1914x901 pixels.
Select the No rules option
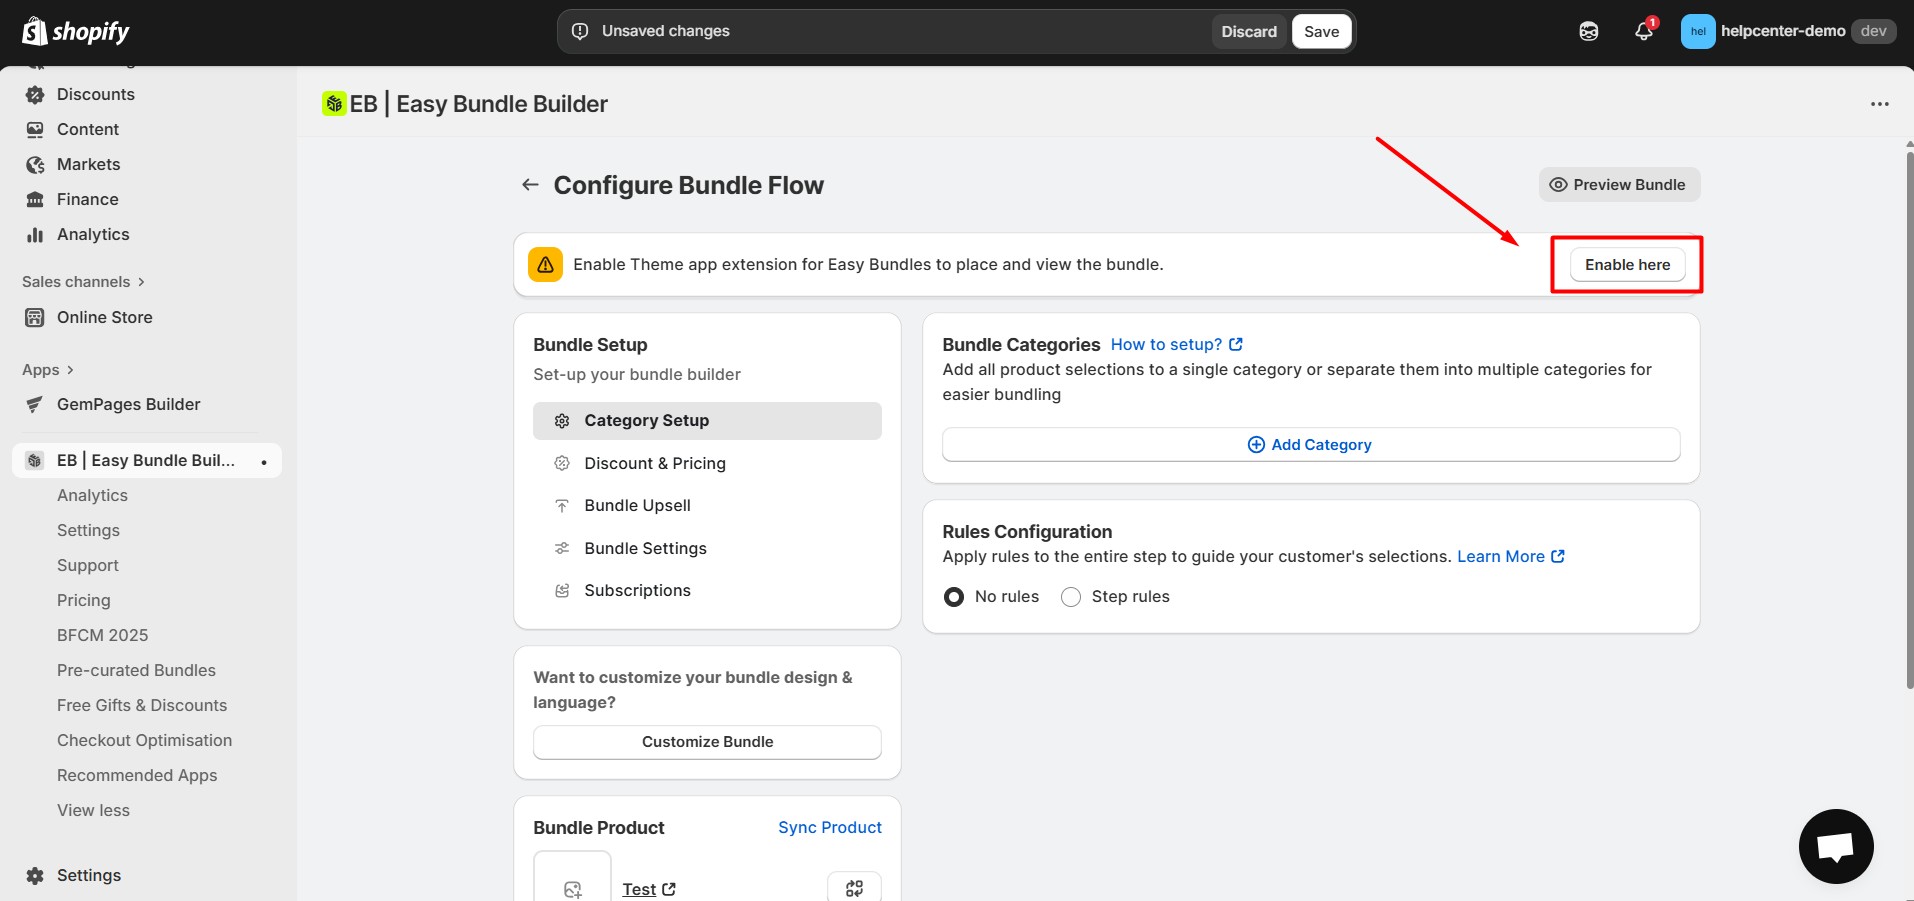953,596
